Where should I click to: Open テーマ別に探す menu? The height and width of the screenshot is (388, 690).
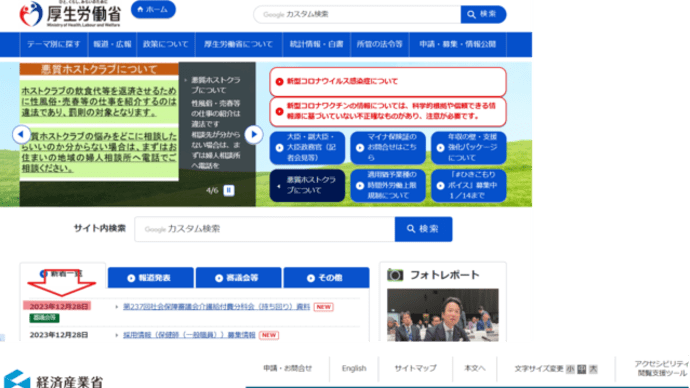click(54, 44)
